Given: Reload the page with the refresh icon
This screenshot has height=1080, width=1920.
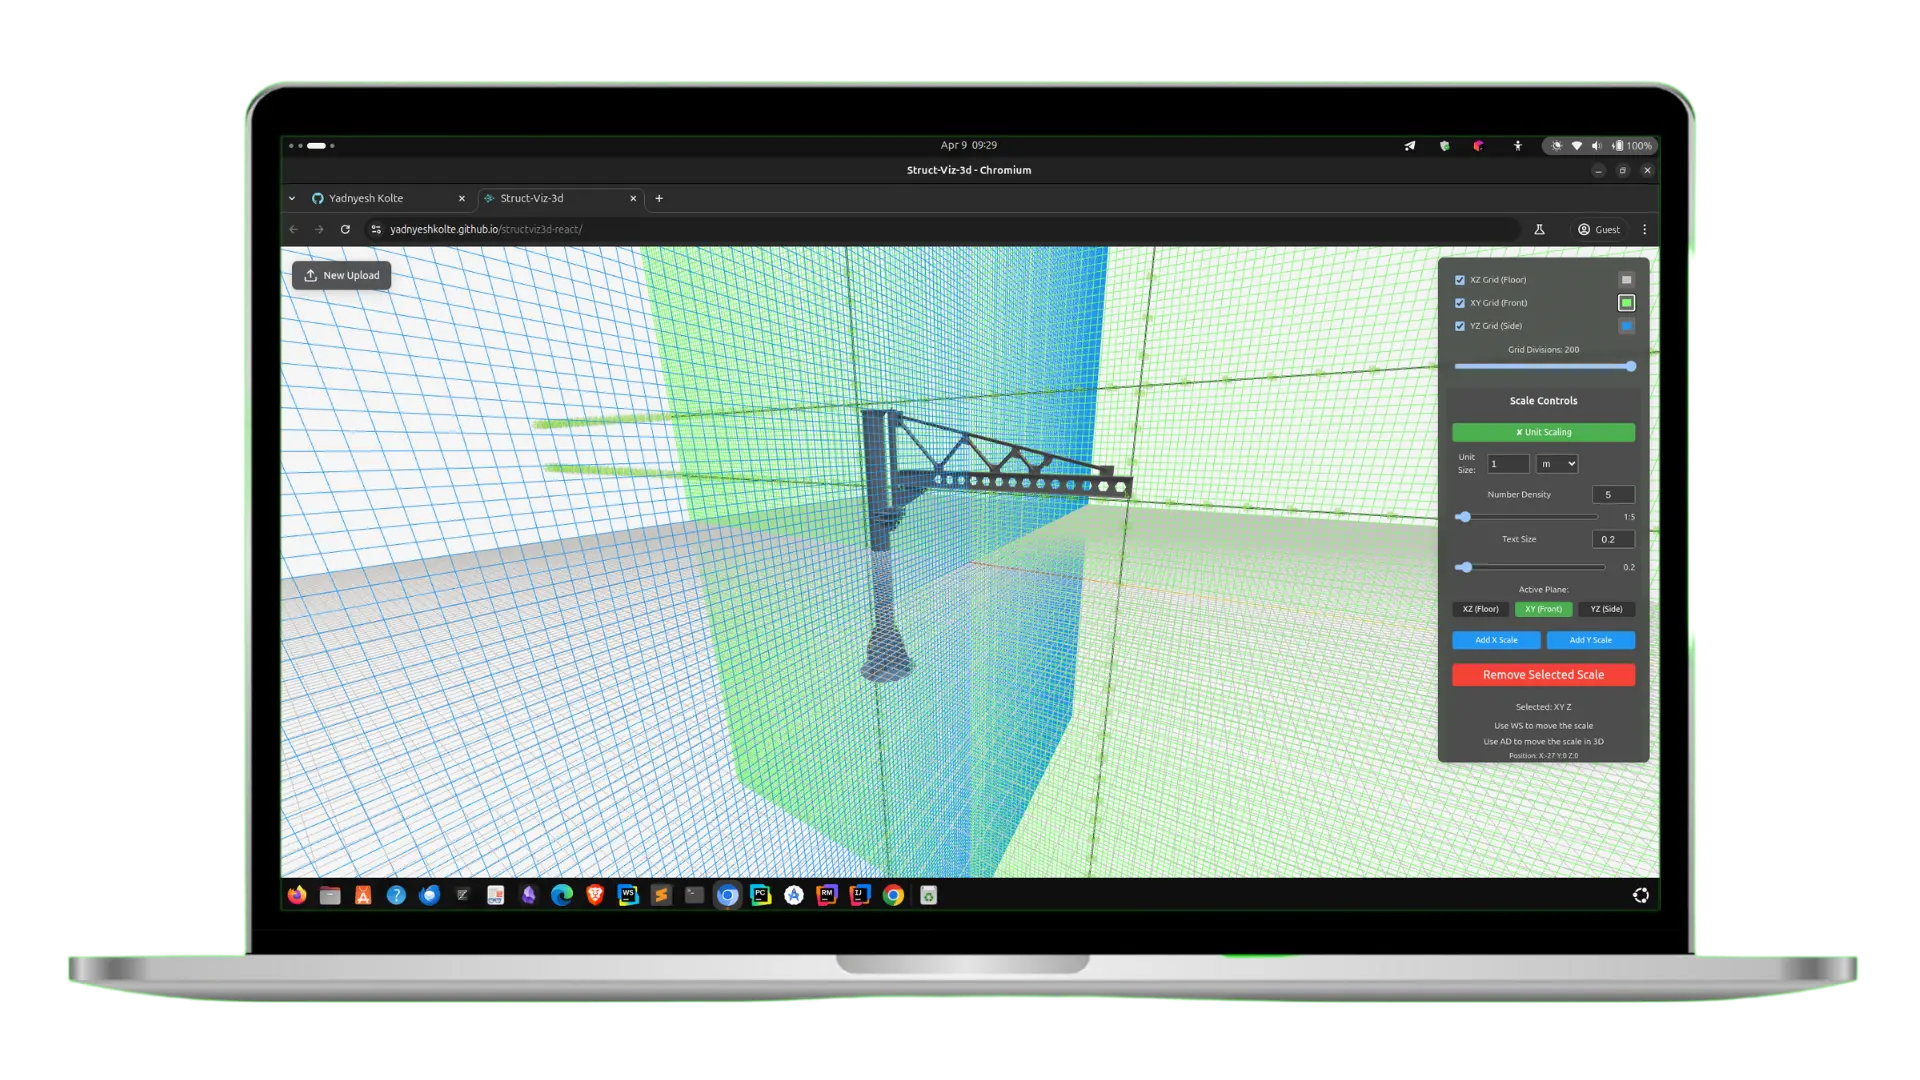Looking at the screenshot, I should (345, 229).
